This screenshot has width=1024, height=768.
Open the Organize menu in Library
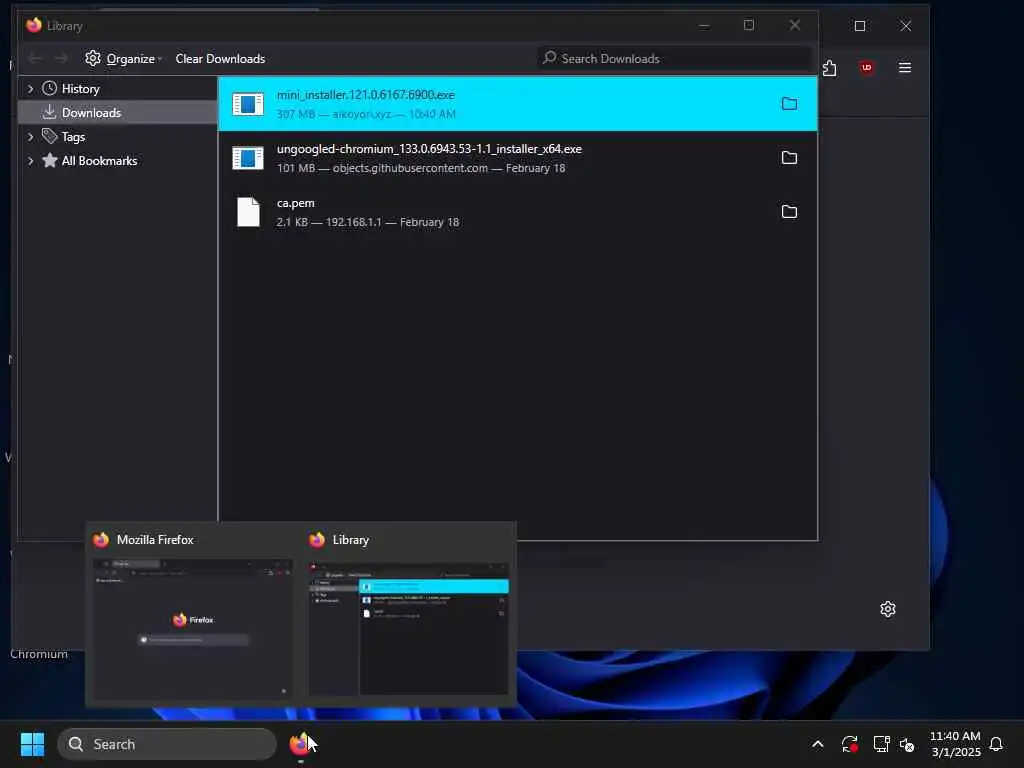pos(123,59)
